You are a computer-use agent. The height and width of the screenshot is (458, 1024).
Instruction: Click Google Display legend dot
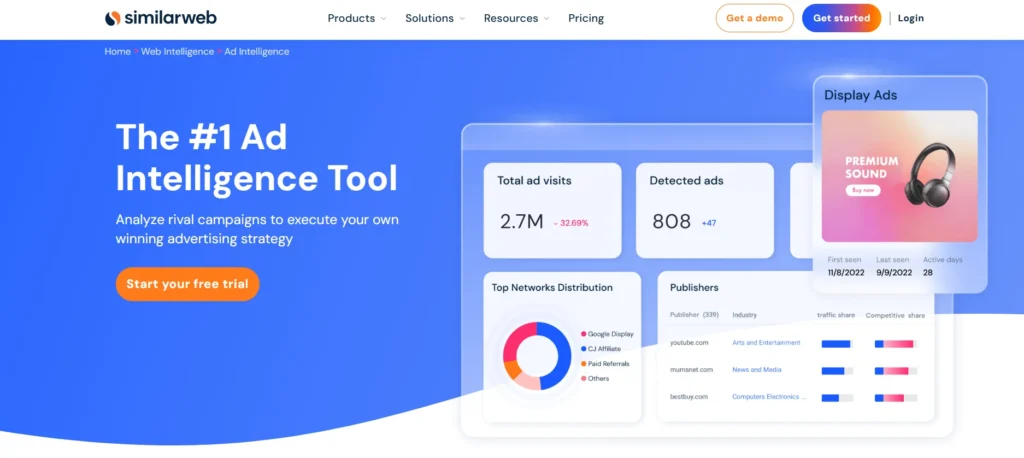coord(583,334)
